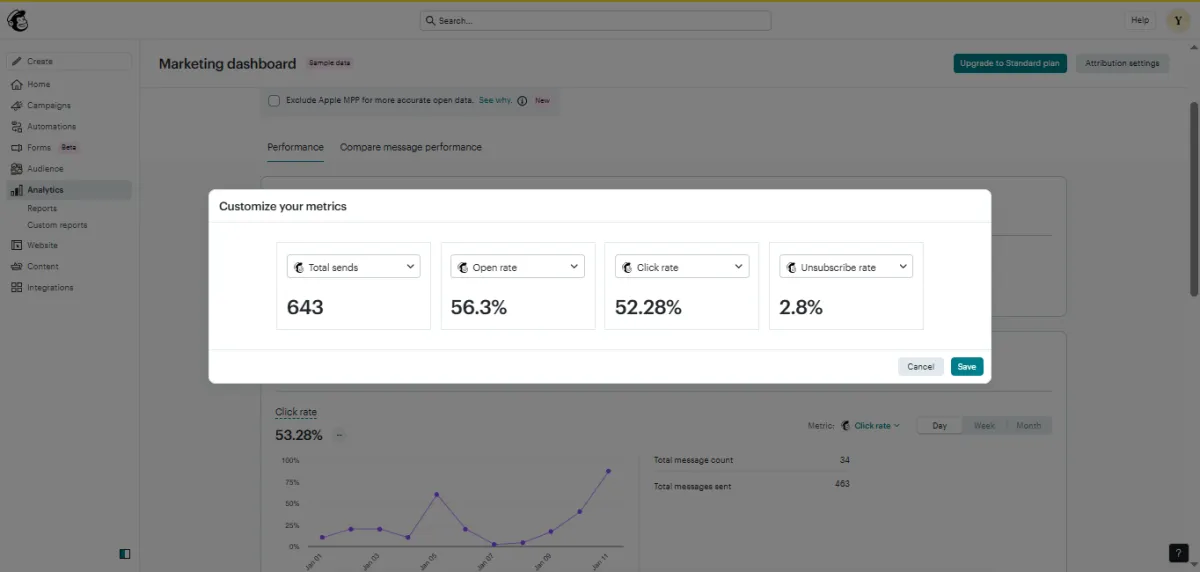Screen dimensions: 1200x572
Task: Click the info icon beside See why
Action: [x=522, y=100]
